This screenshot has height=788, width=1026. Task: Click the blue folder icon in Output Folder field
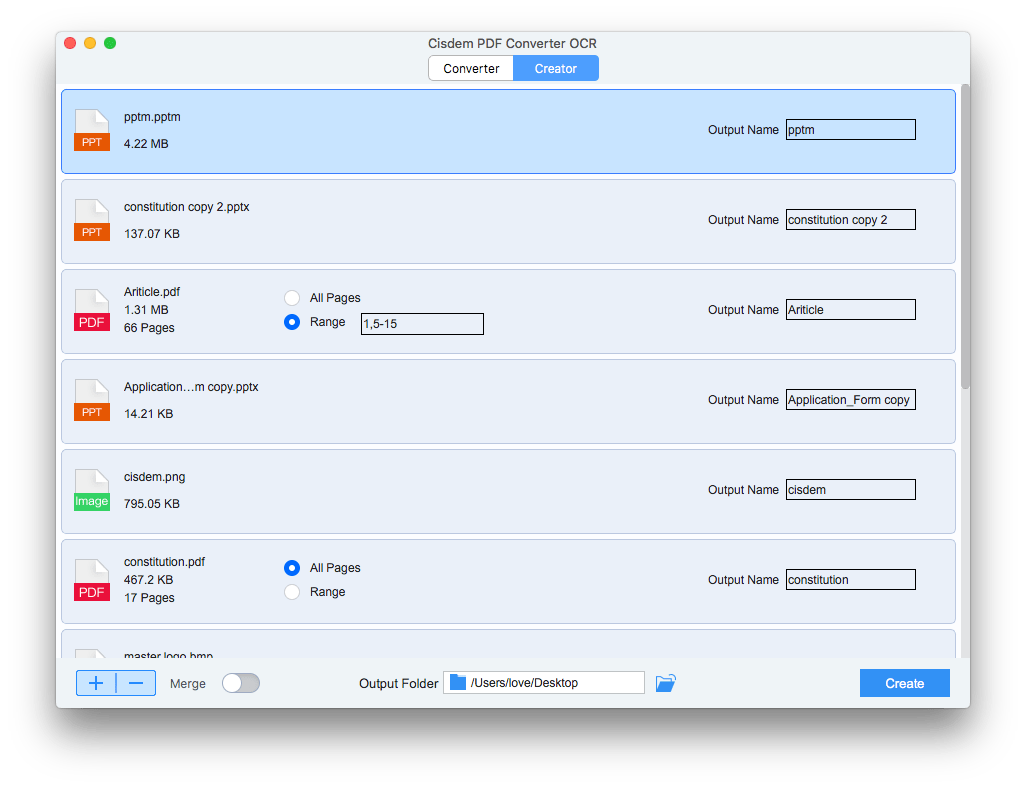tap(458, 683)
